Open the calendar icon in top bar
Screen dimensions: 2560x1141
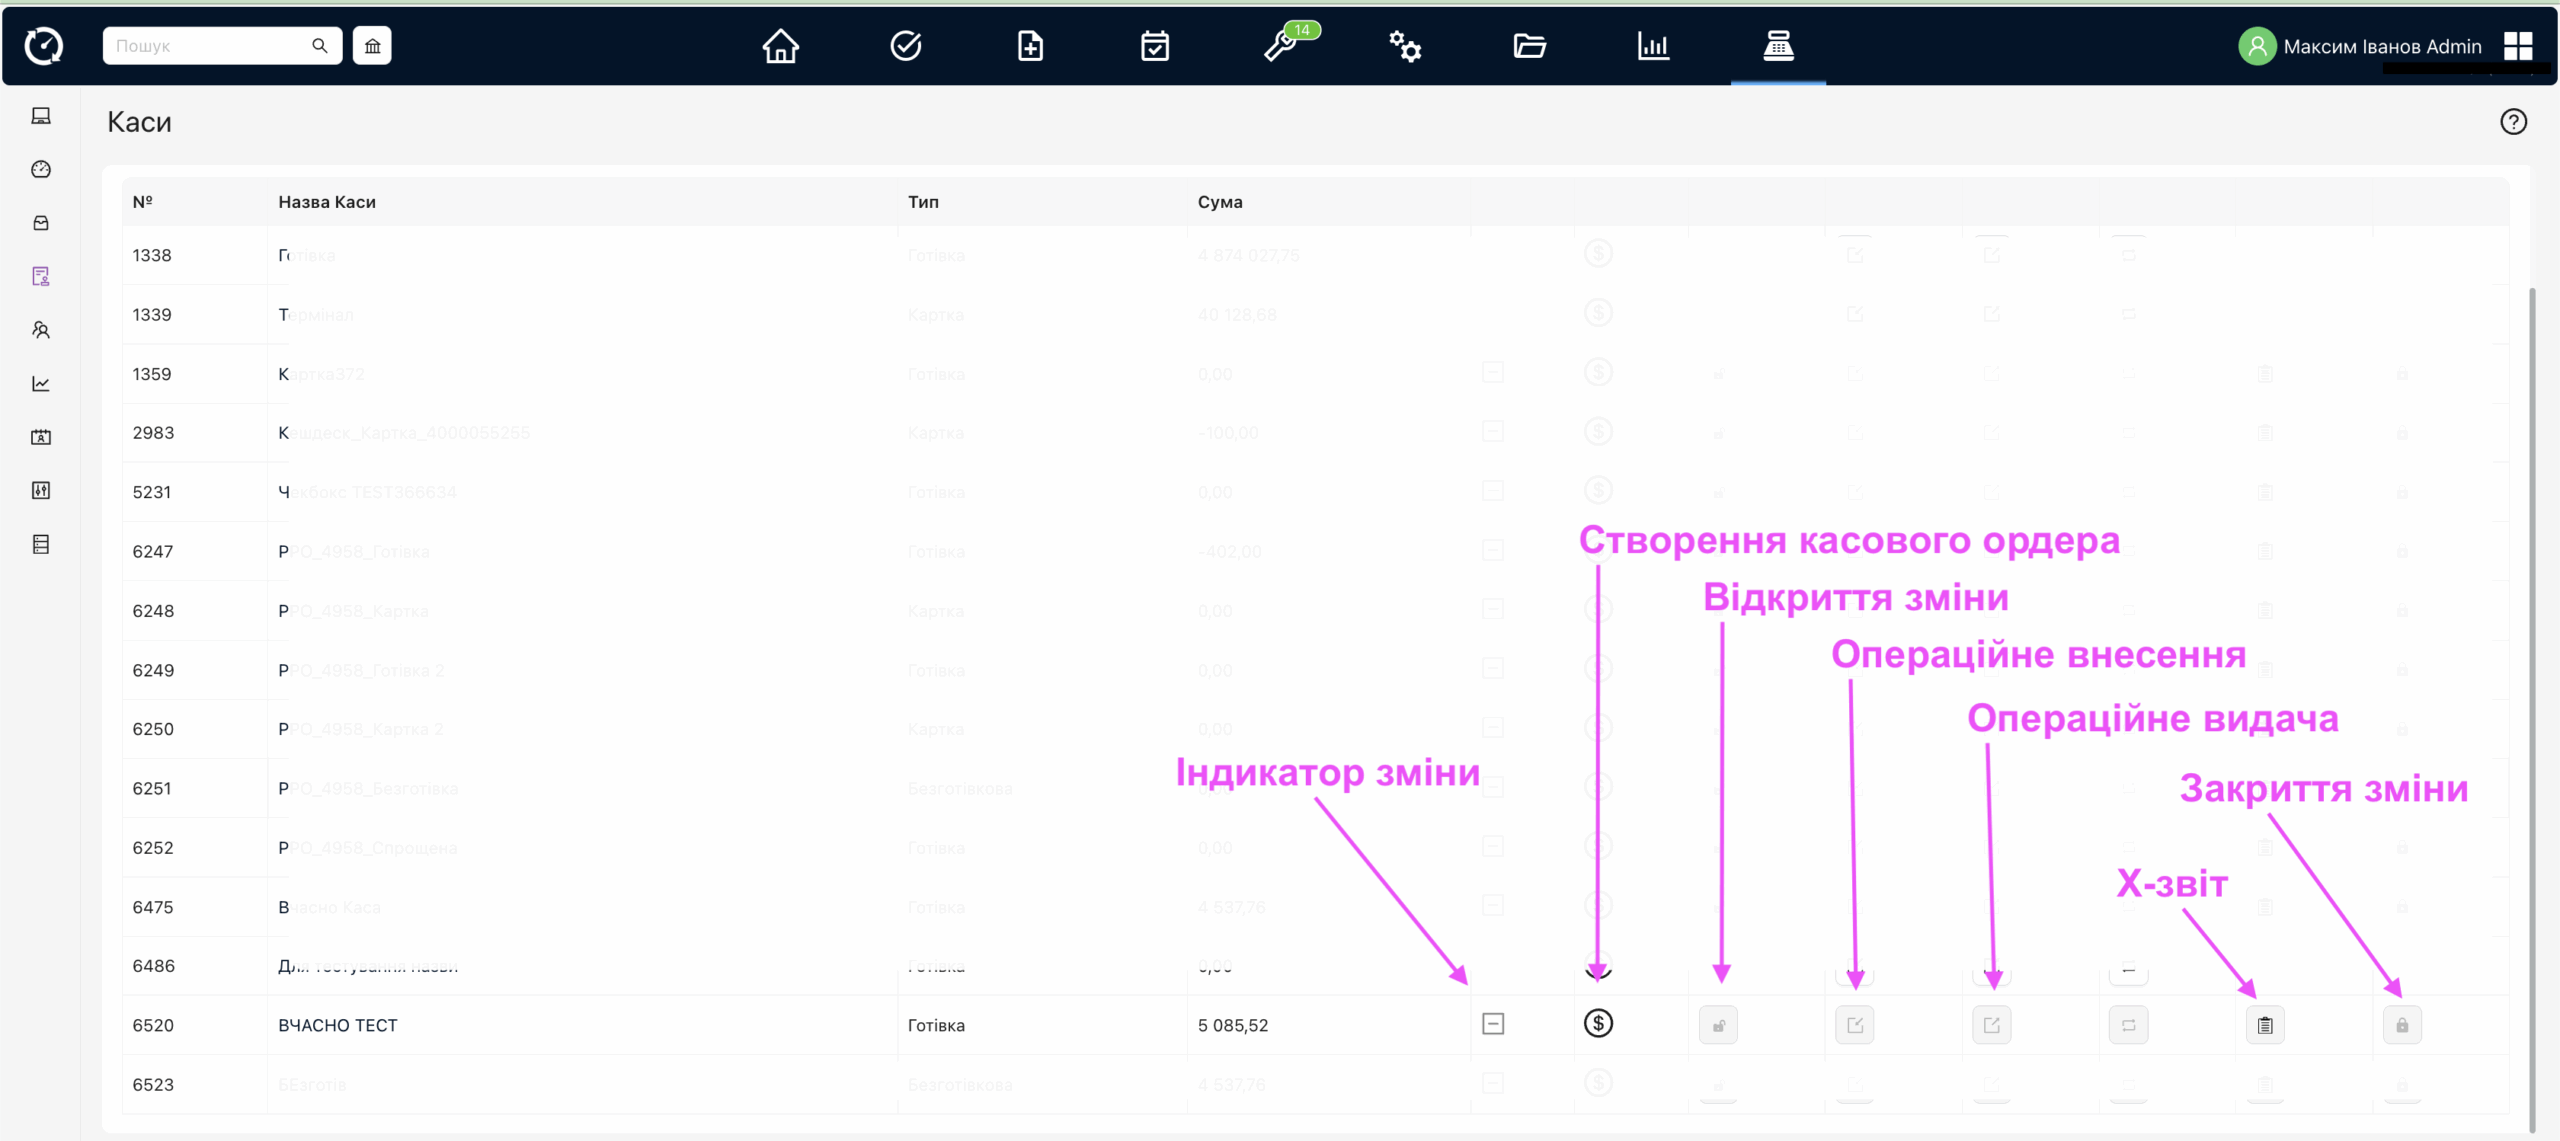click(x=1155, y=46)
